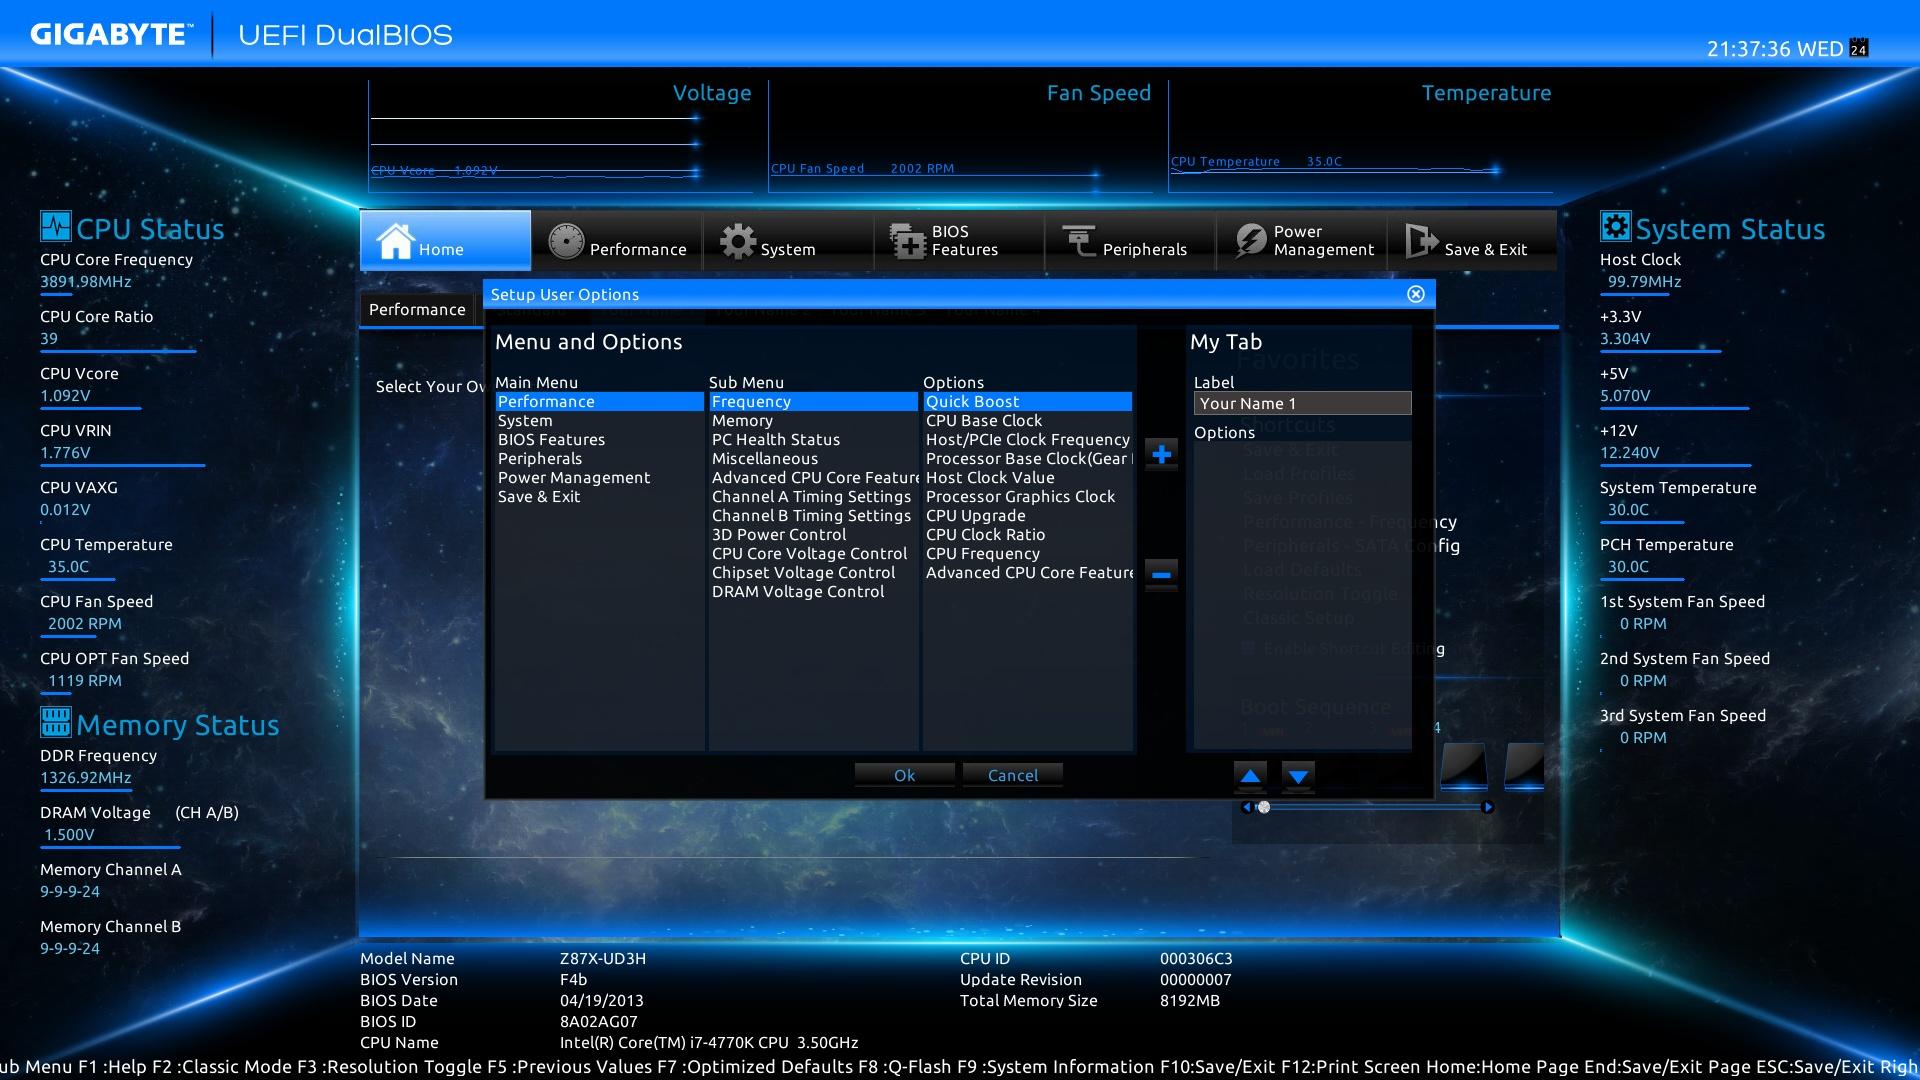Click the Home house icon

coord(395,241)
